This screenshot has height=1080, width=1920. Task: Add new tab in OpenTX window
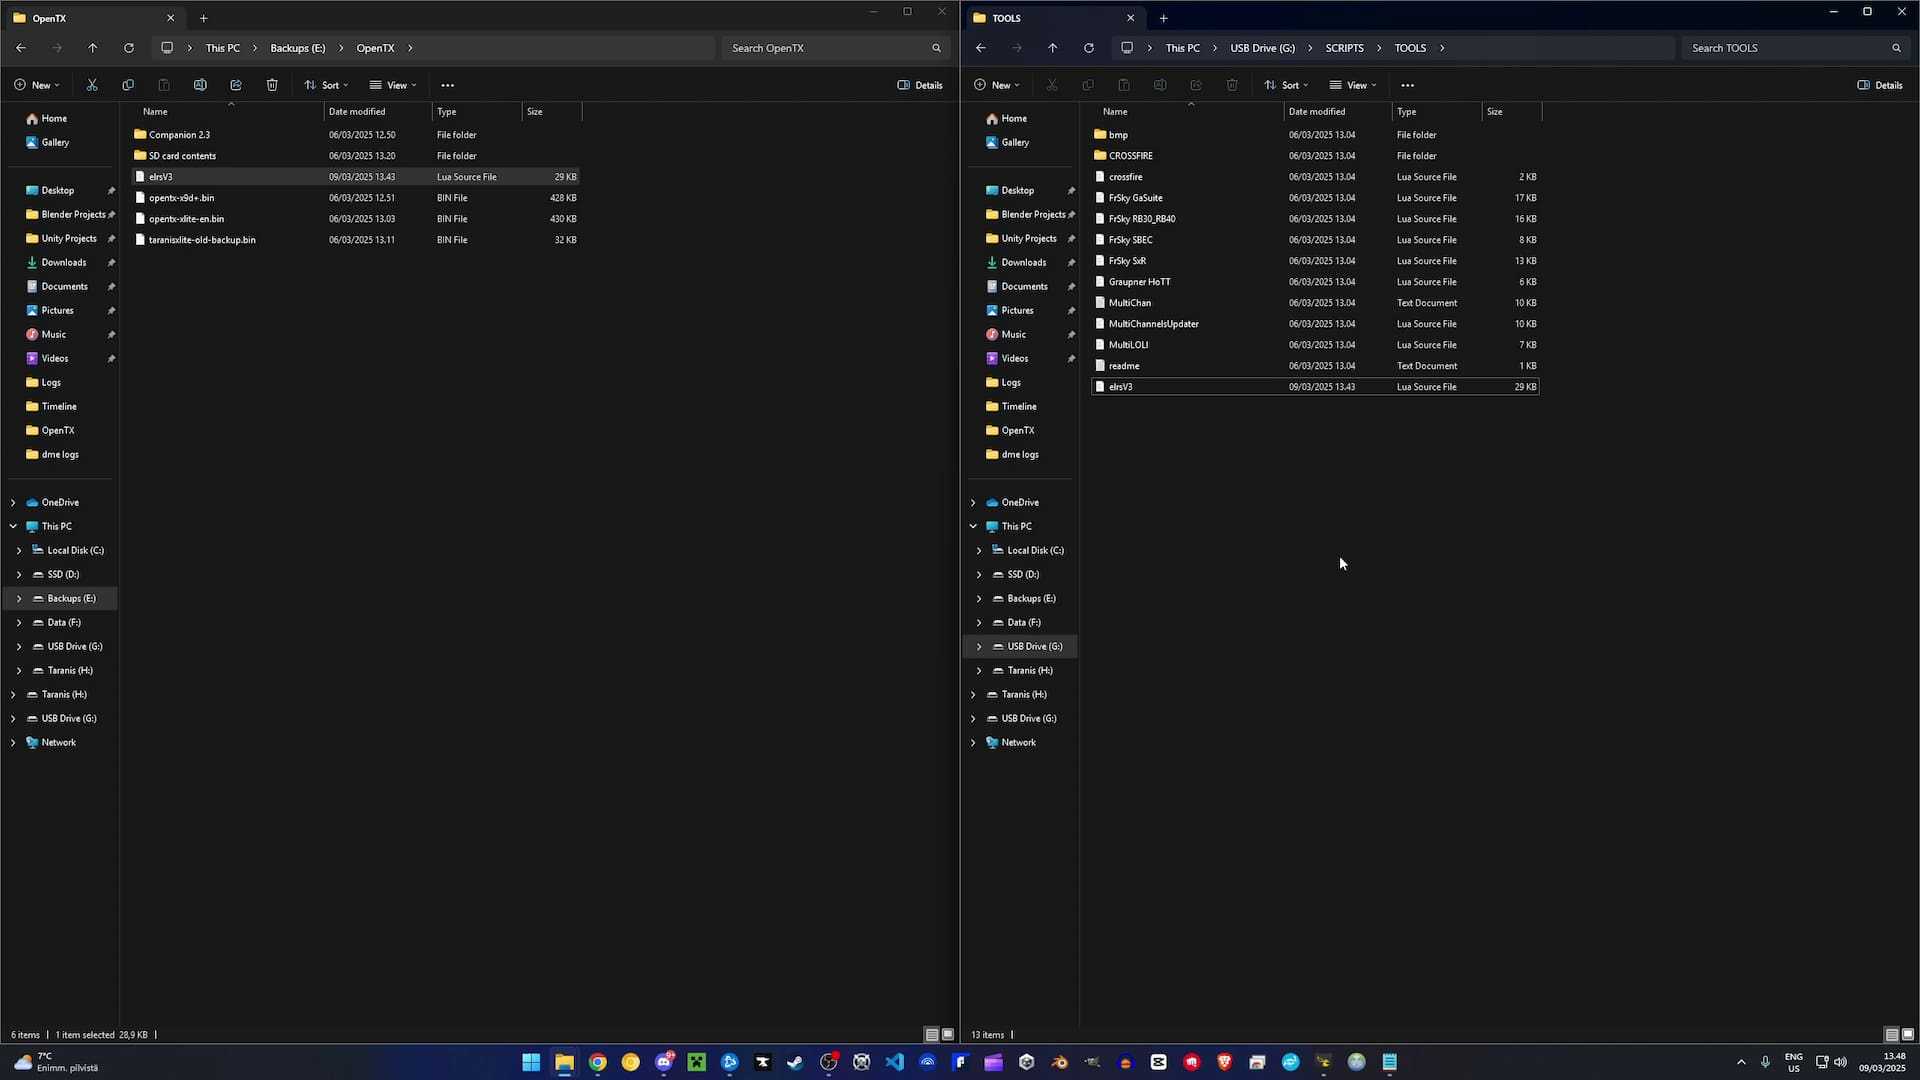tap(204, 18)
